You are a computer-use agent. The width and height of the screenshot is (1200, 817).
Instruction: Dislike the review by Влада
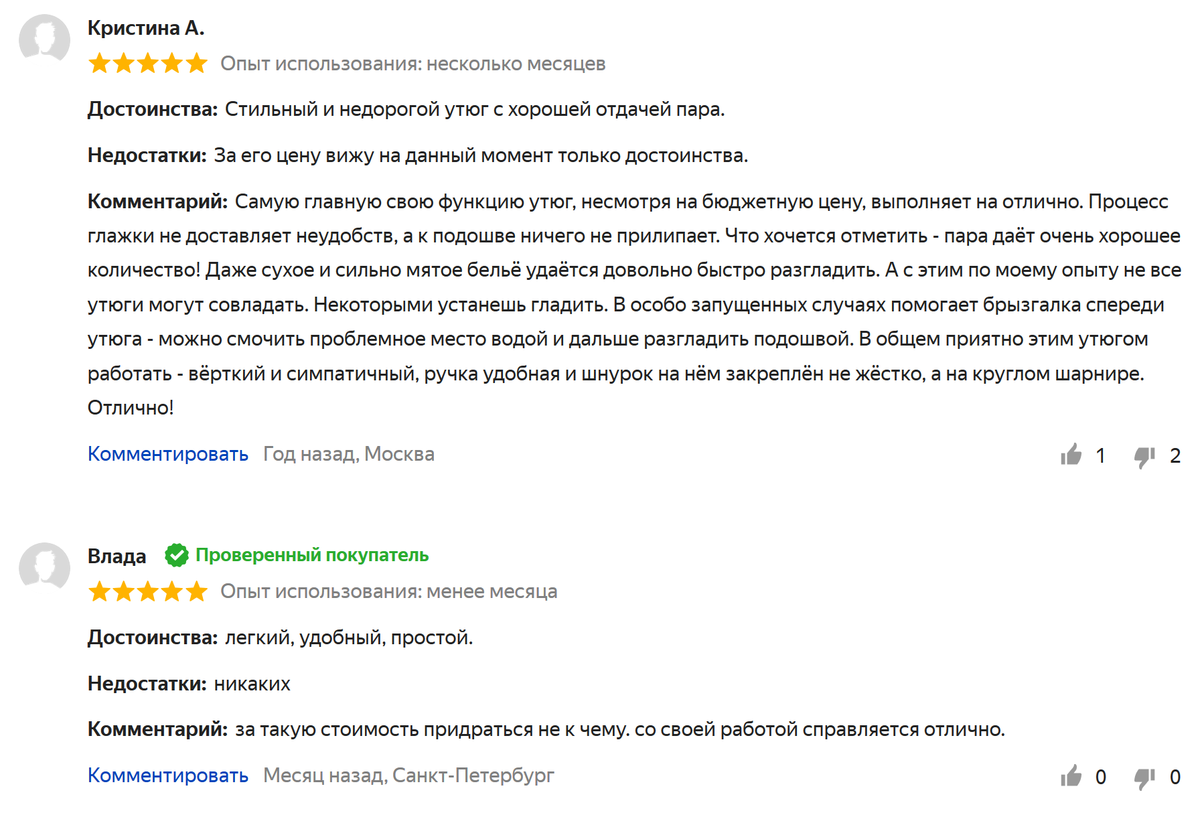1145,776
